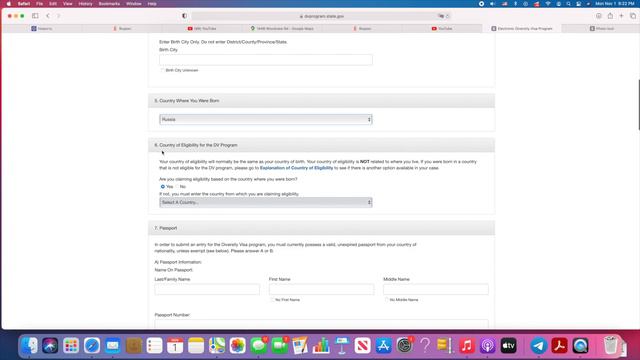Toggle Safari sidebar button
The image size is (640, 360).
[35, 16]
